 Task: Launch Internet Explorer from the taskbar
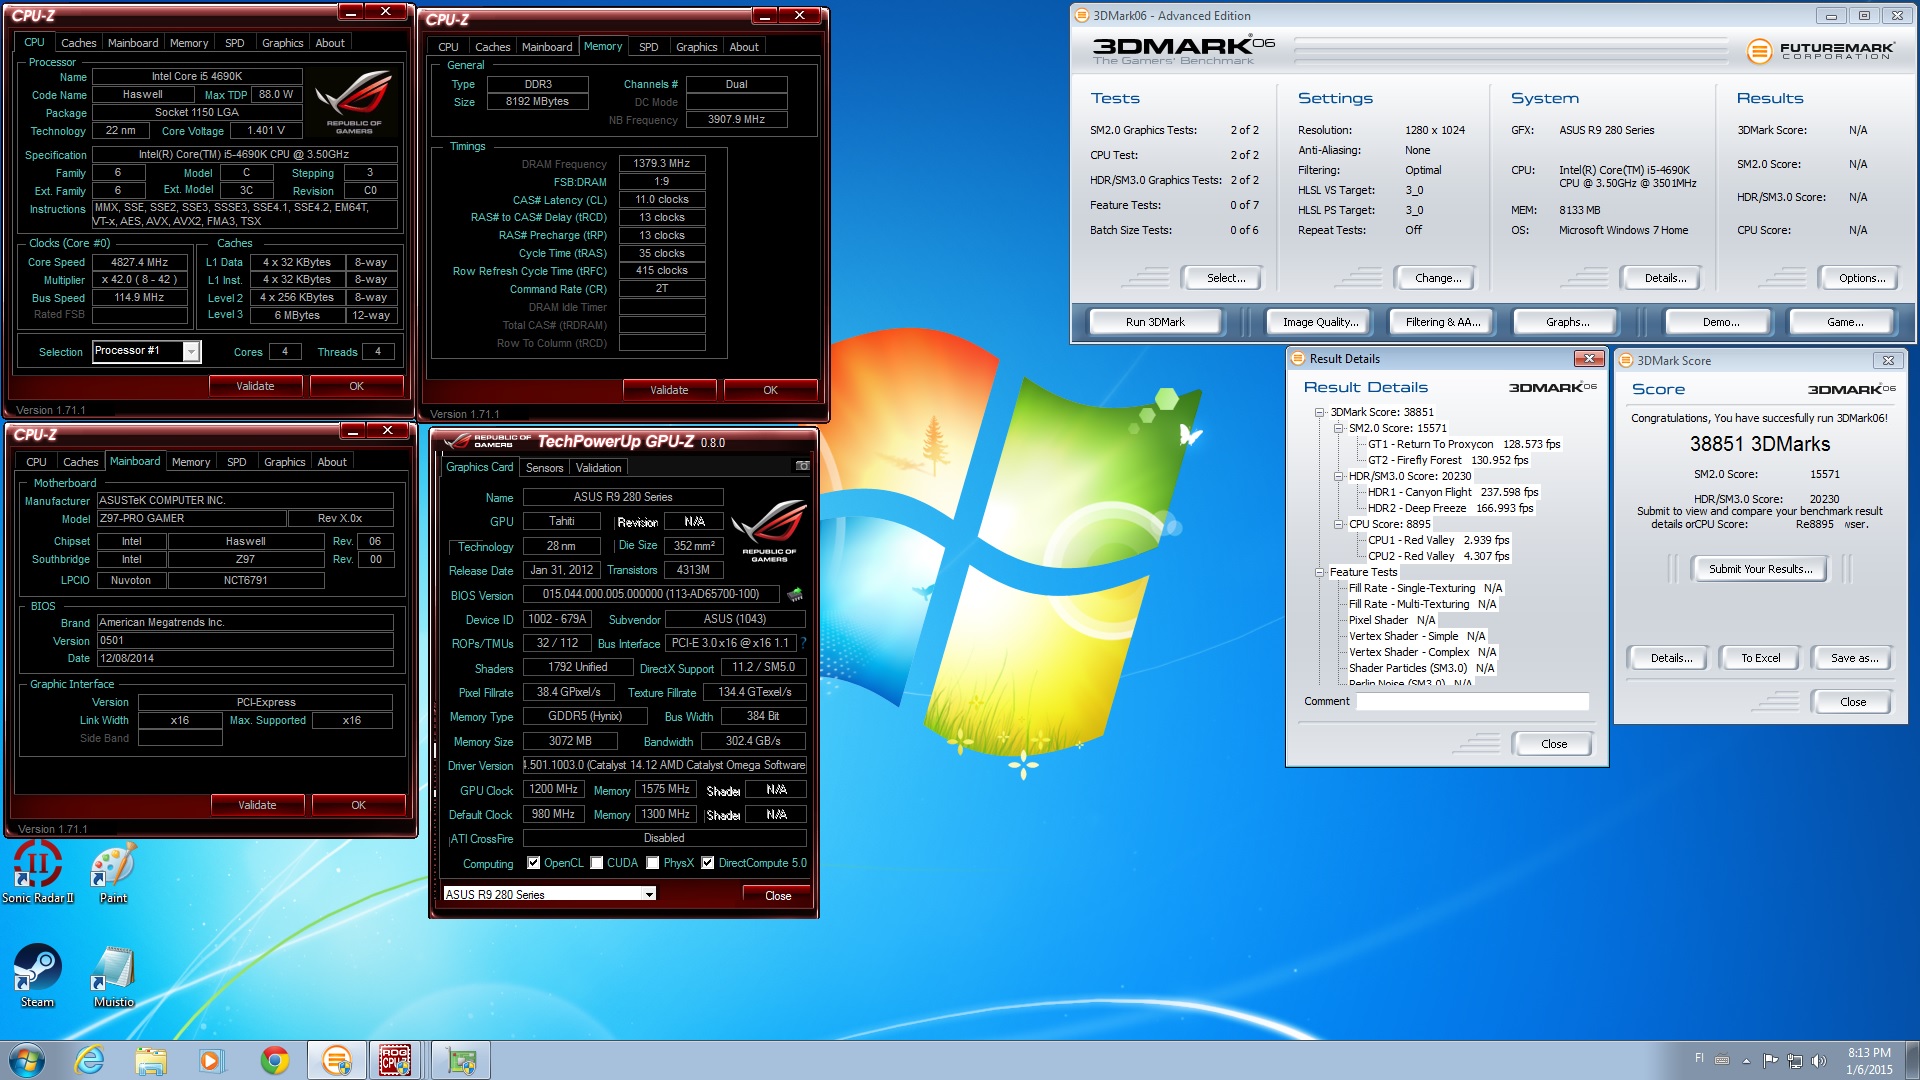coord(89,1060)
